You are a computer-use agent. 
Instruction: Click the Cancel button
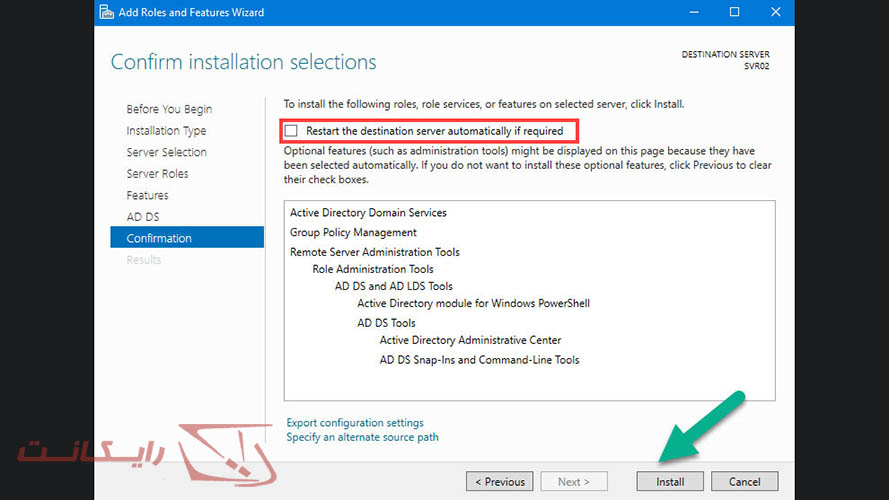pos(744,481)
